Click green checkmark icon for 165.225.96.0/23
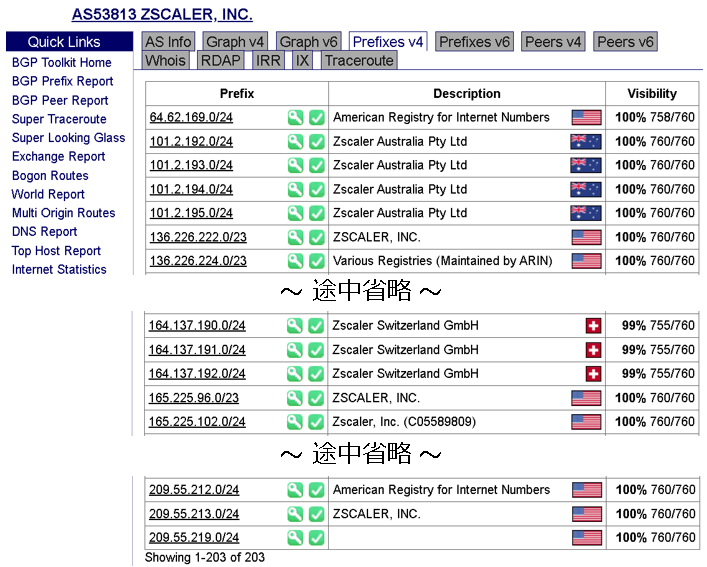 316,398
